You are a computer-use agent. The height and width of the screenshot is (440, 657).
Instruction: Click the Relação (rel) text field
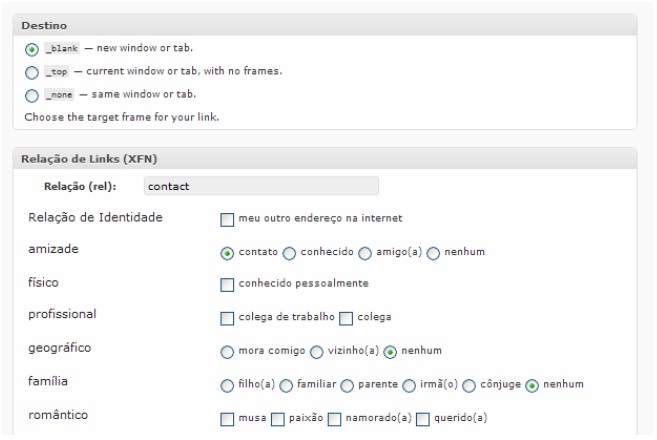tap(261, 186)
